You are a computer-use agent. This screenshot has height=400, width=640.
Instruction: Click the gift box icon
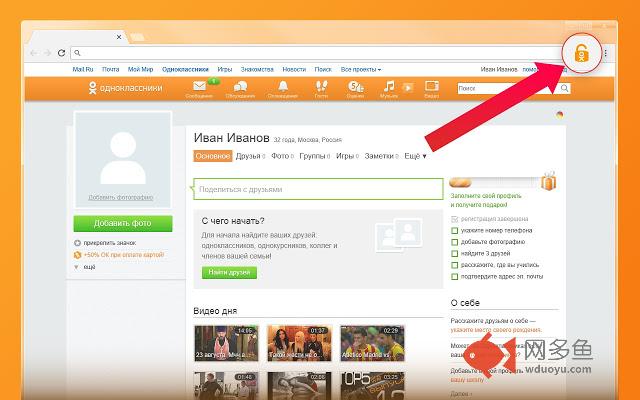click(549, 181)
